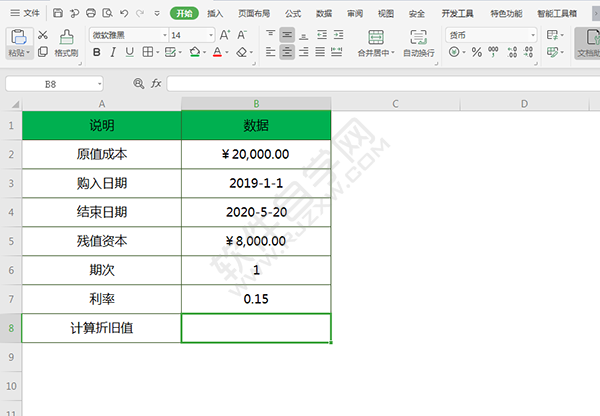The image size is (600, 416).
Task: Click the Redo arrow icon
Action: click(x=140, y=13)
